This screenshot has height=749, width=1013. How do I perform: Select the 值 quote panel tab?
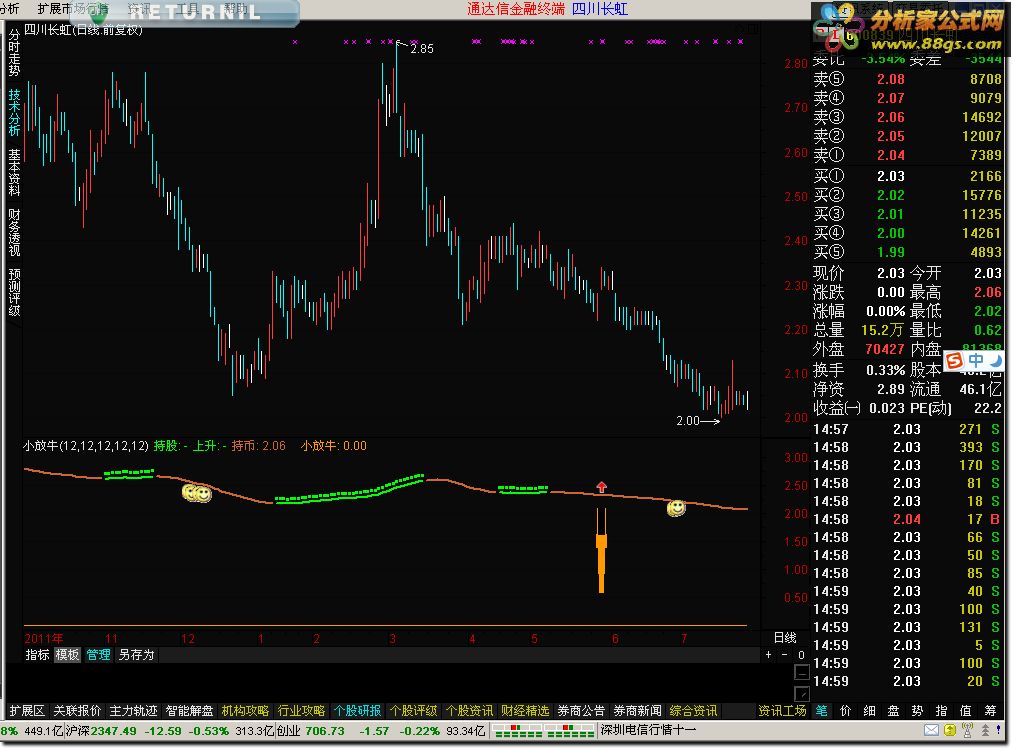pyautogui.click(x=966, y=711)
